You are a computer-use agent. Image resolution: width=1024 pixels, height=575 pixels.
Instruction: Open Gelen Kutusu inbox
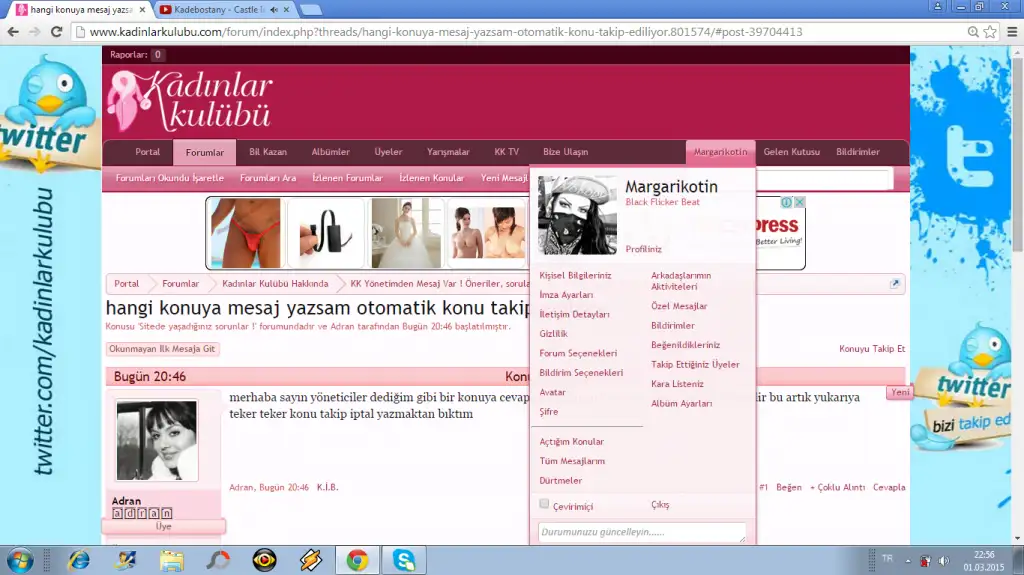tap(792, 152)
